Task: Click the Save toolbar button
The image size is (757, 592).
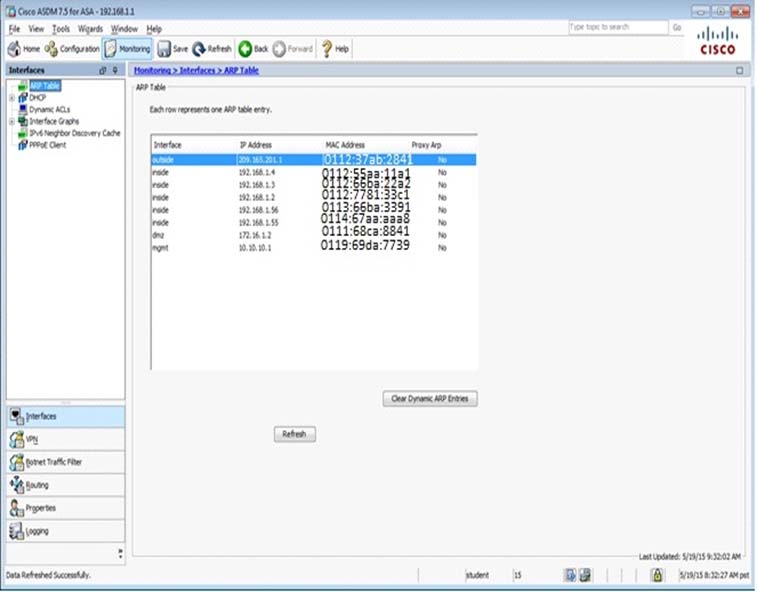Action: [173, 49]
